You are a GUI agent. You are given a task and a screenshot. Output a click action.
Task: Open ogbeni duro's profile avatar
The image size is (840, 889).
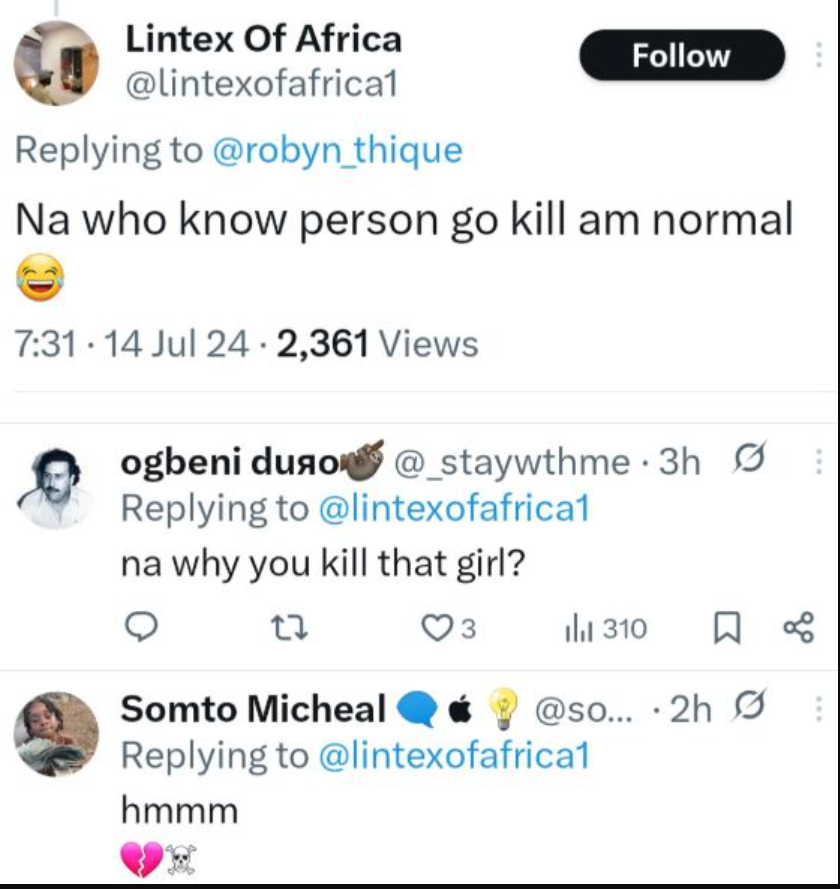point(56,487)
